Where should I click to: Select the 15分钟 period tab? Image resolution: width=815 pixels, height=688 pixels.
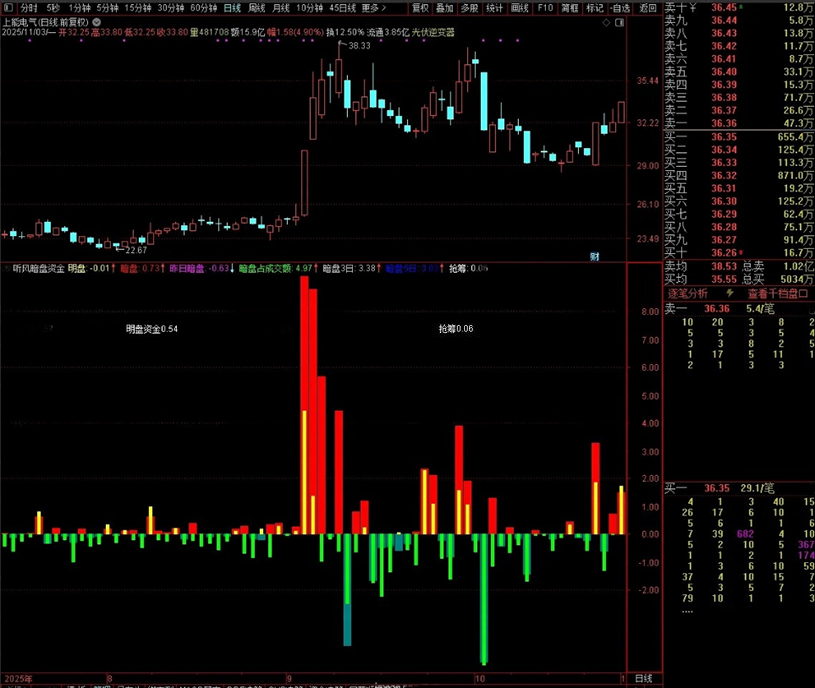(138, 8)
